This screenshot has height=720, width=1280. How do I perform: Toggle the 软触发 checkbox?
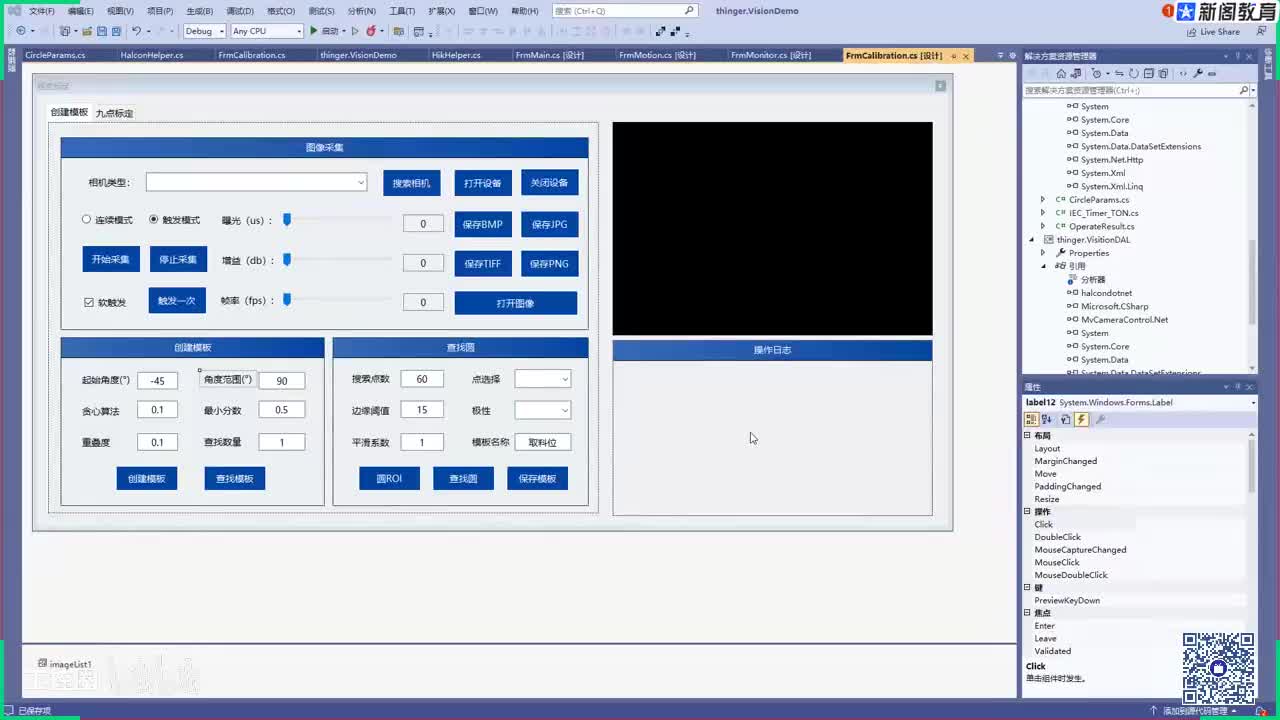(89, 302)
